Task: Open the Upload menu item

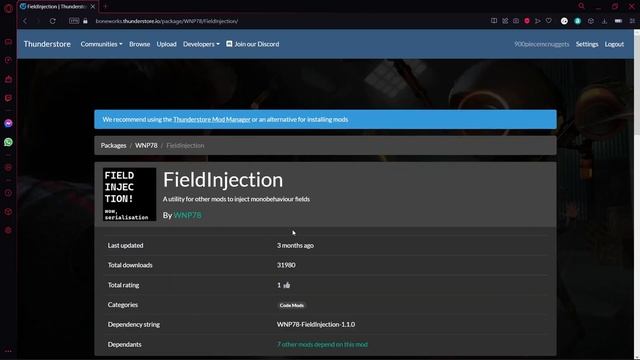Action: (167, 44)
